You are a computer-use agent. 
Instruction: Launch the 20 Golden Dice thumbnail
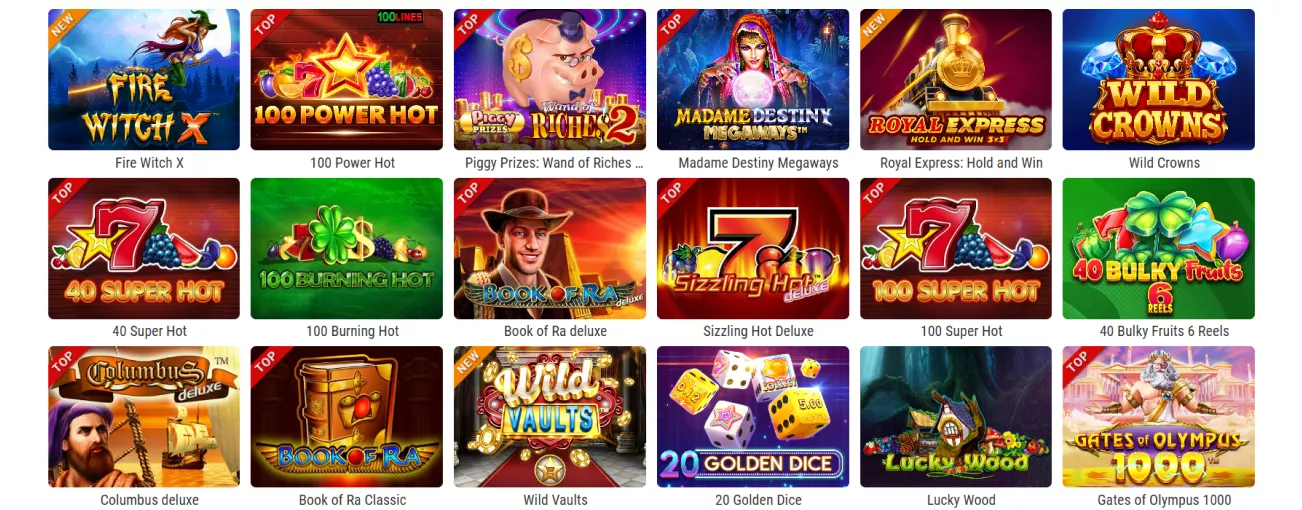click(753, 417)
